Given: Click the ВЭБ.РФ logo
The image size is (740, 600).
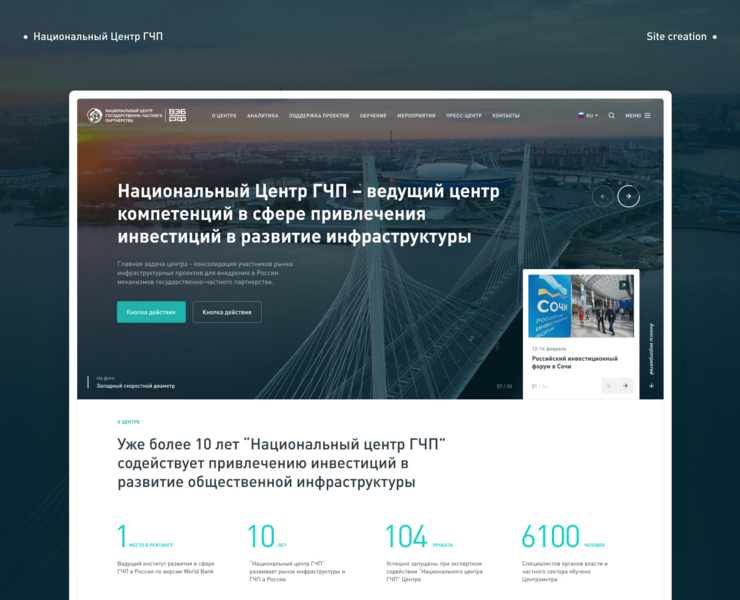Looking at the screenshot, I should pyautogui.click(x=177, y=116).
